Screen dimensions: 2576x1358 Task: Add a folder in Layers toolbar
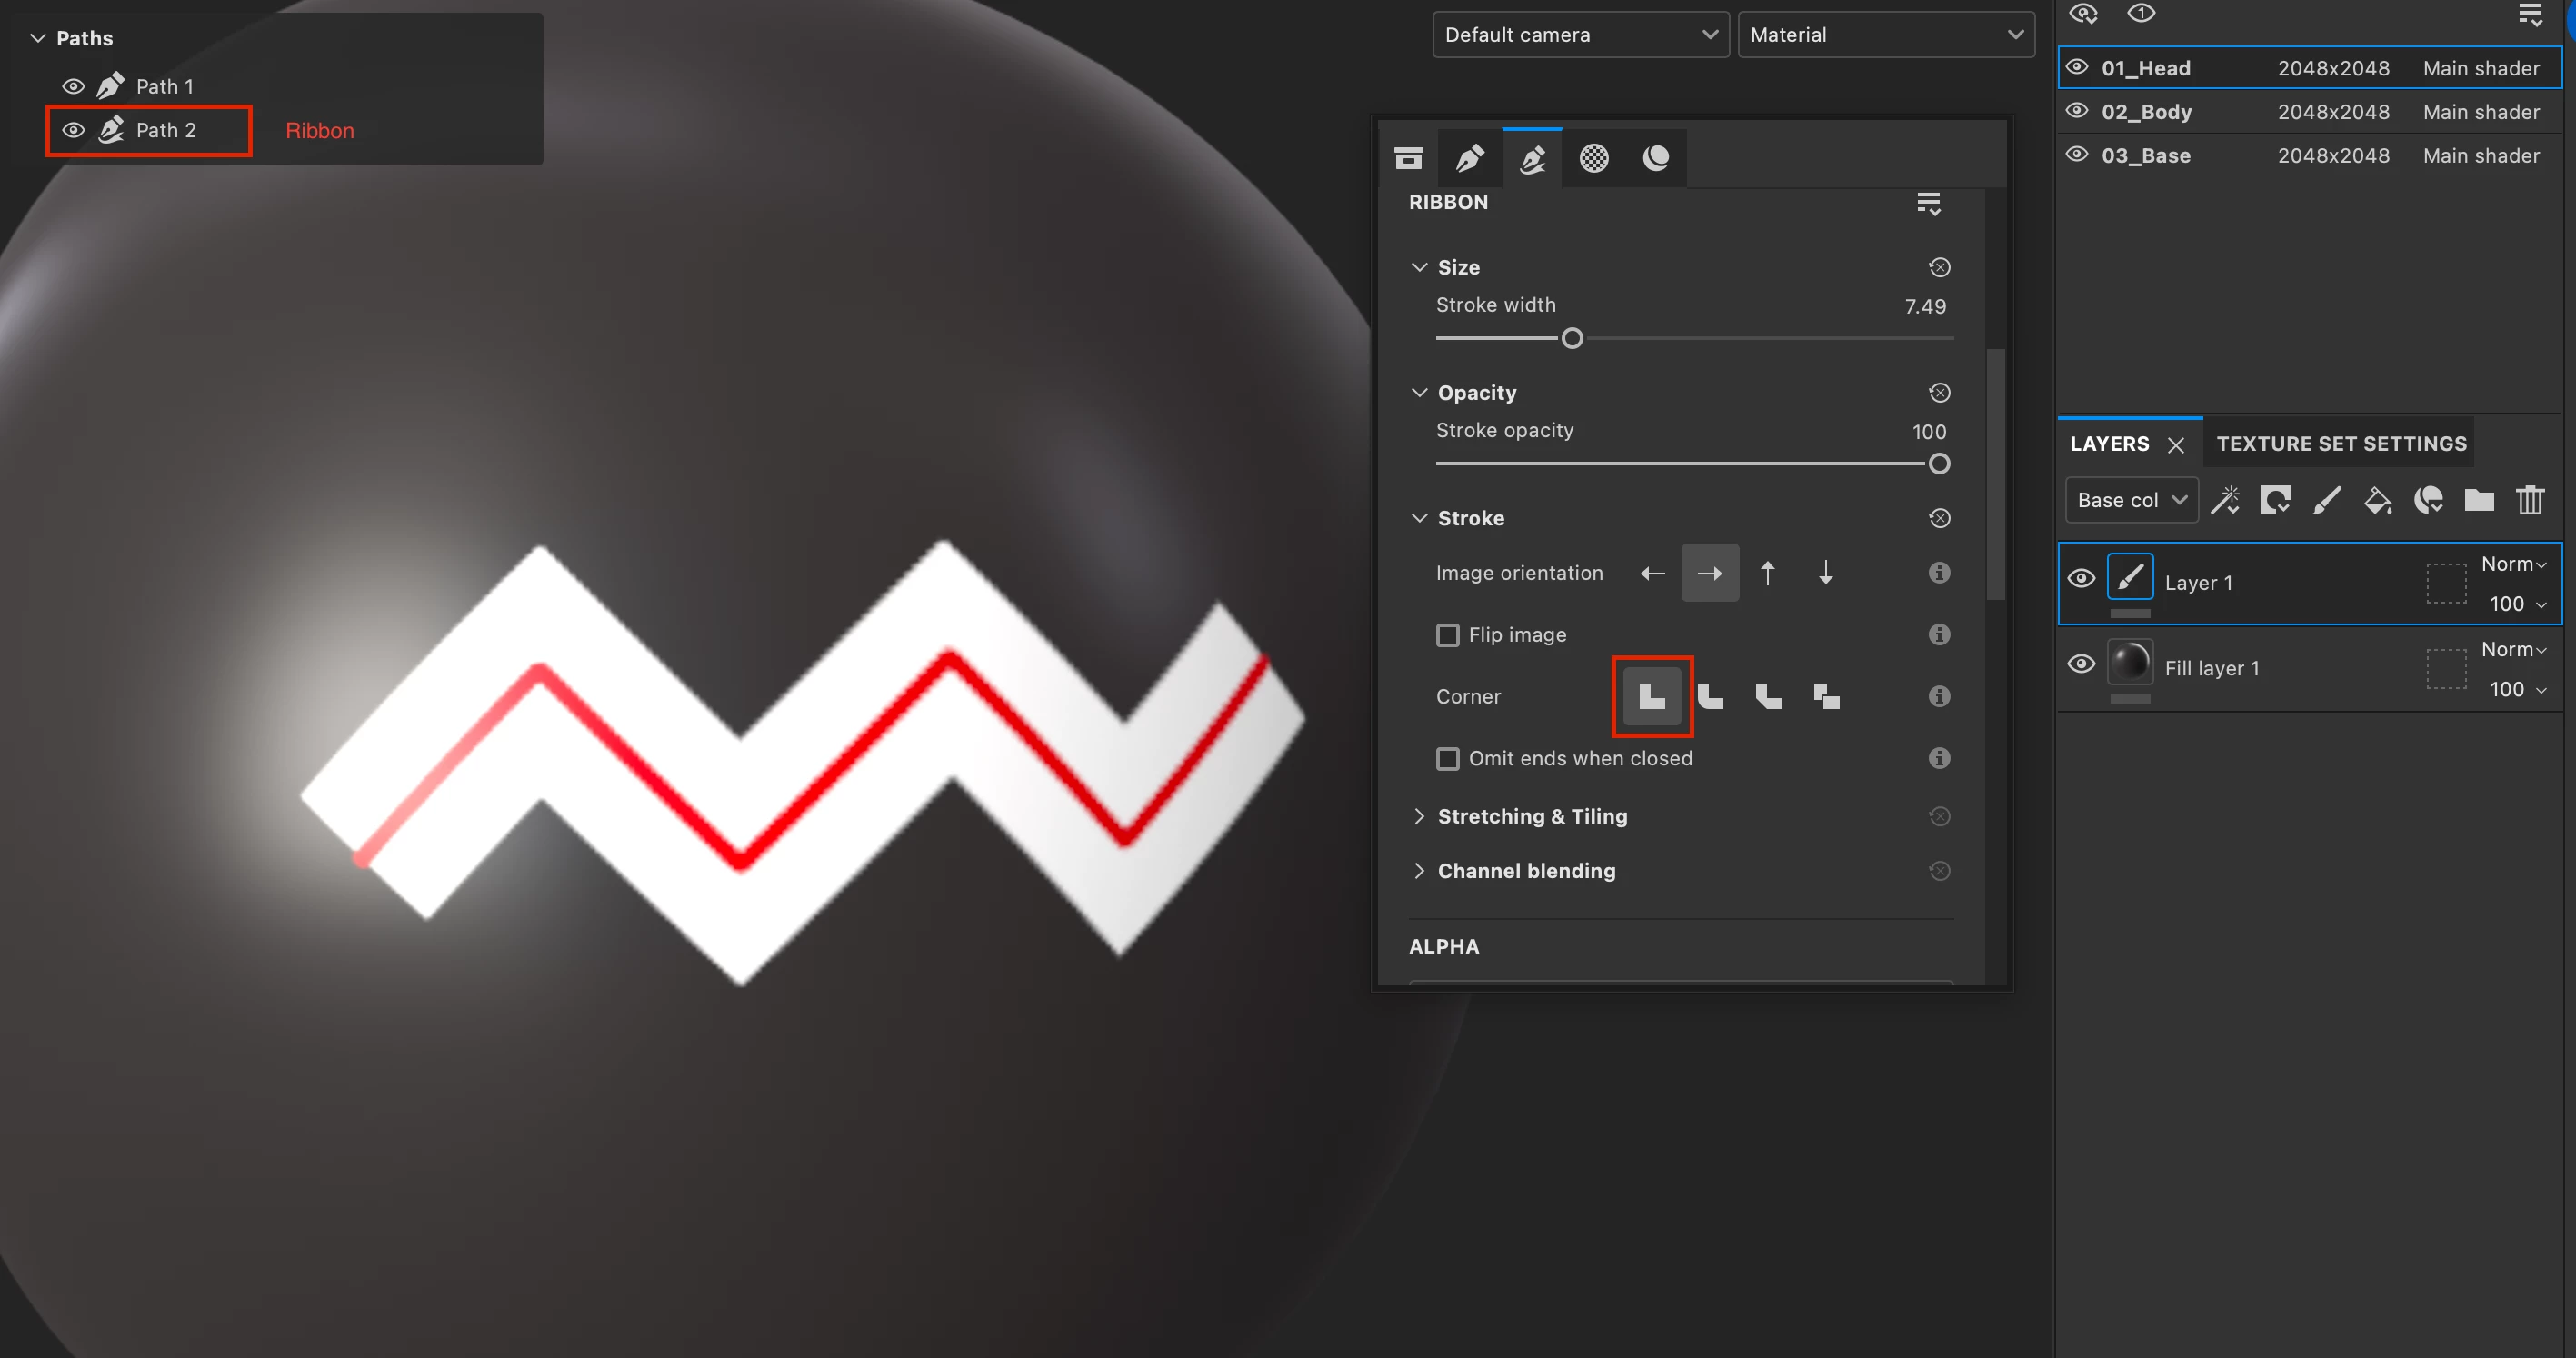click(x=2479, y=500)
